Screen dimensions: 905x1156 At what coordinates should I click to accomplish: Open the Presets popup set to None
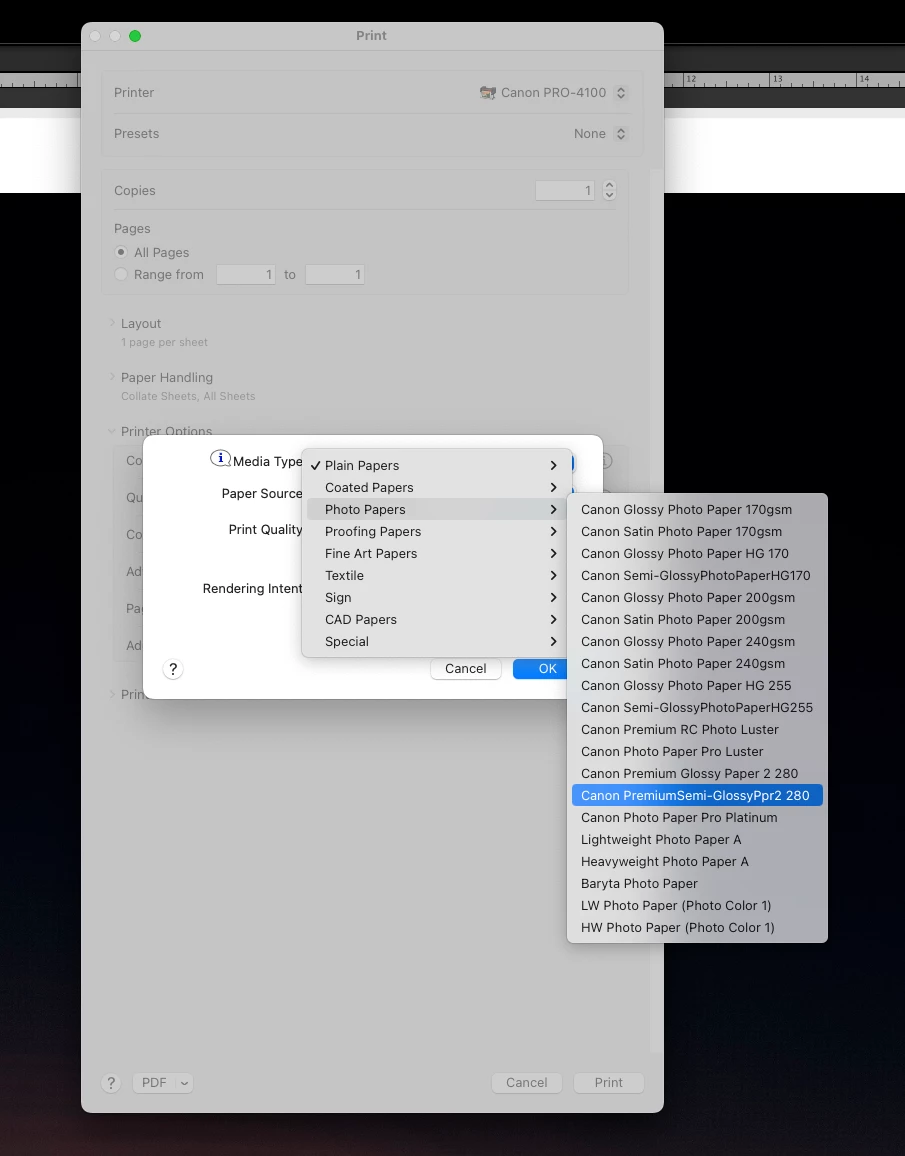click(600, 133)
